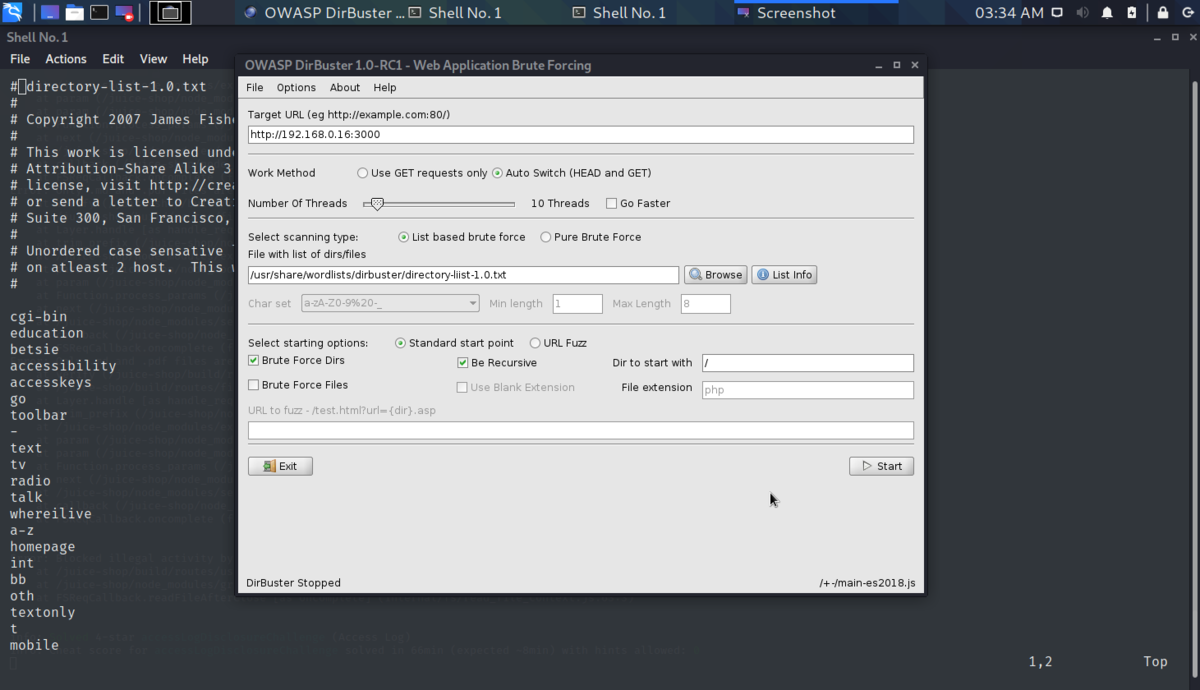
Task: Click the List Info button
Action: tap(784, 275)
